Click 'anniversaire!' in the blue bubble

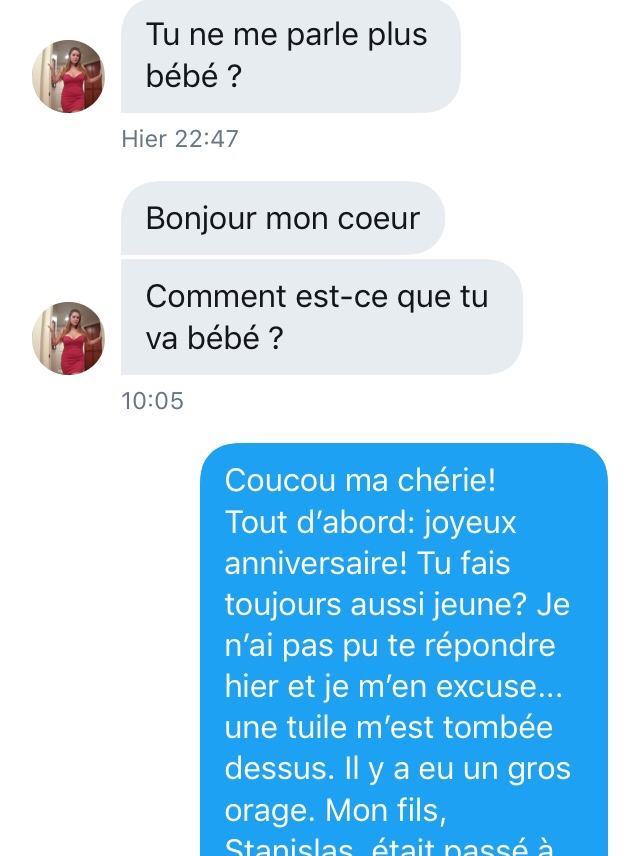pyautogui.click(x=316, y=563)
